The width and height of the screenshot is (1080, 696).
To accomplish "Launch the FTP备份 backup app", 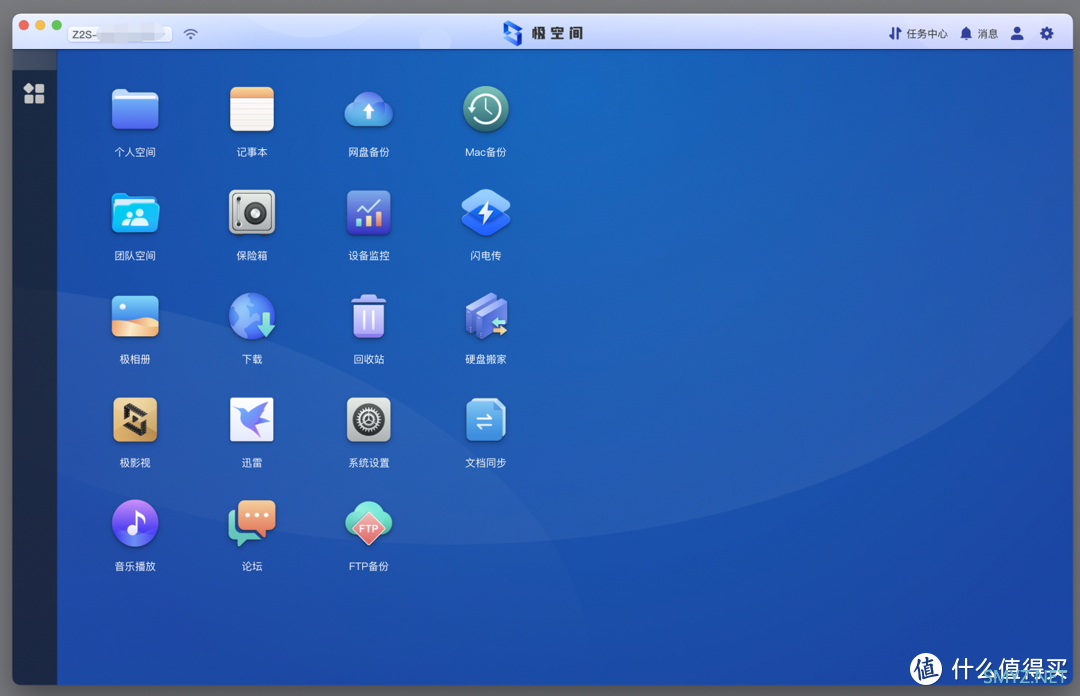I will tap(368, 523).
